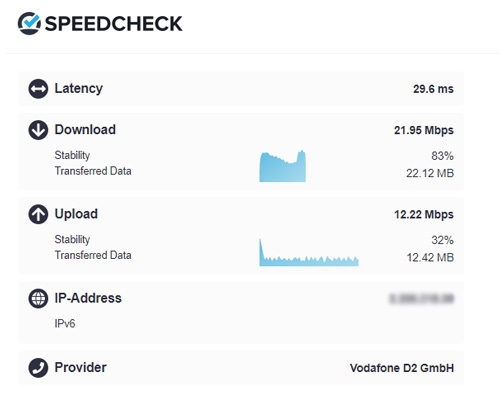Click the 21.95 Mbps download value
This screenshot has height=394, width=500.
[424, 130]
